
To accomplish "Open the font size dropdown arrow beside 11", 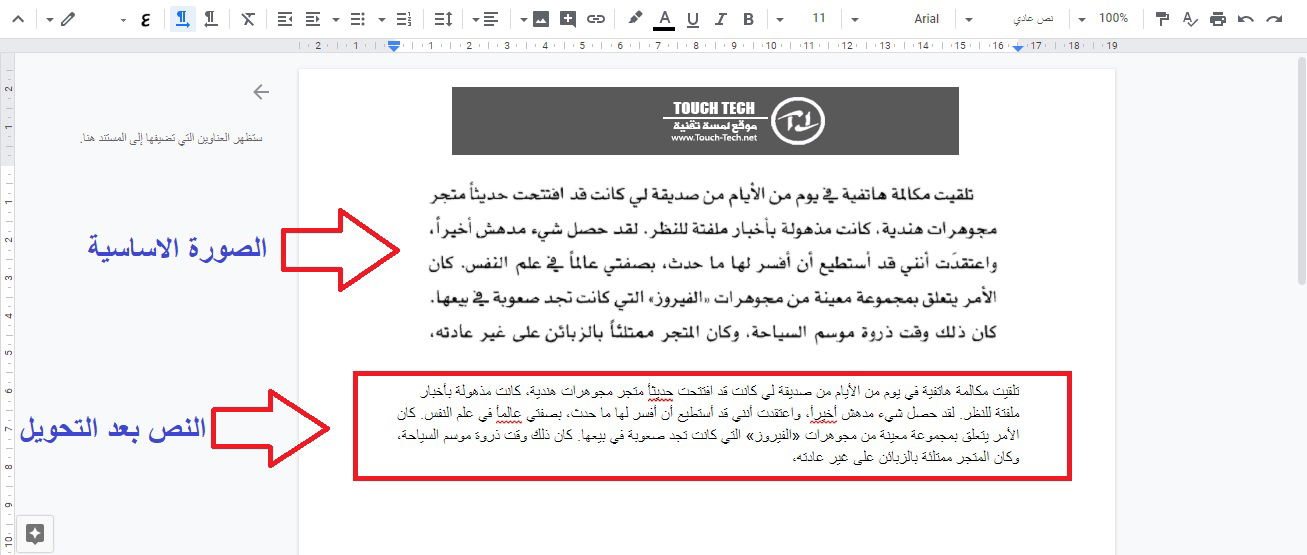I will 780,19.
